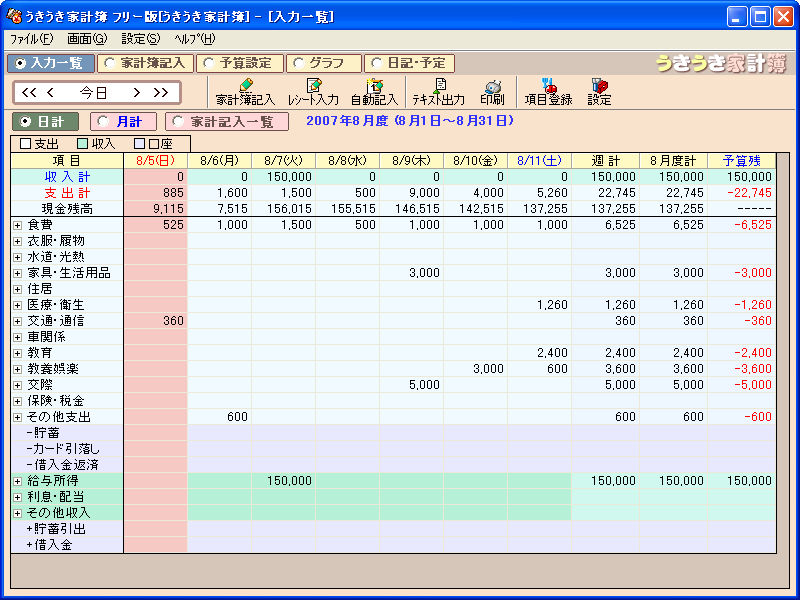
Task: Expand the 利息・配当 income row
Action: pyautogui.click(x=17, y=497)
